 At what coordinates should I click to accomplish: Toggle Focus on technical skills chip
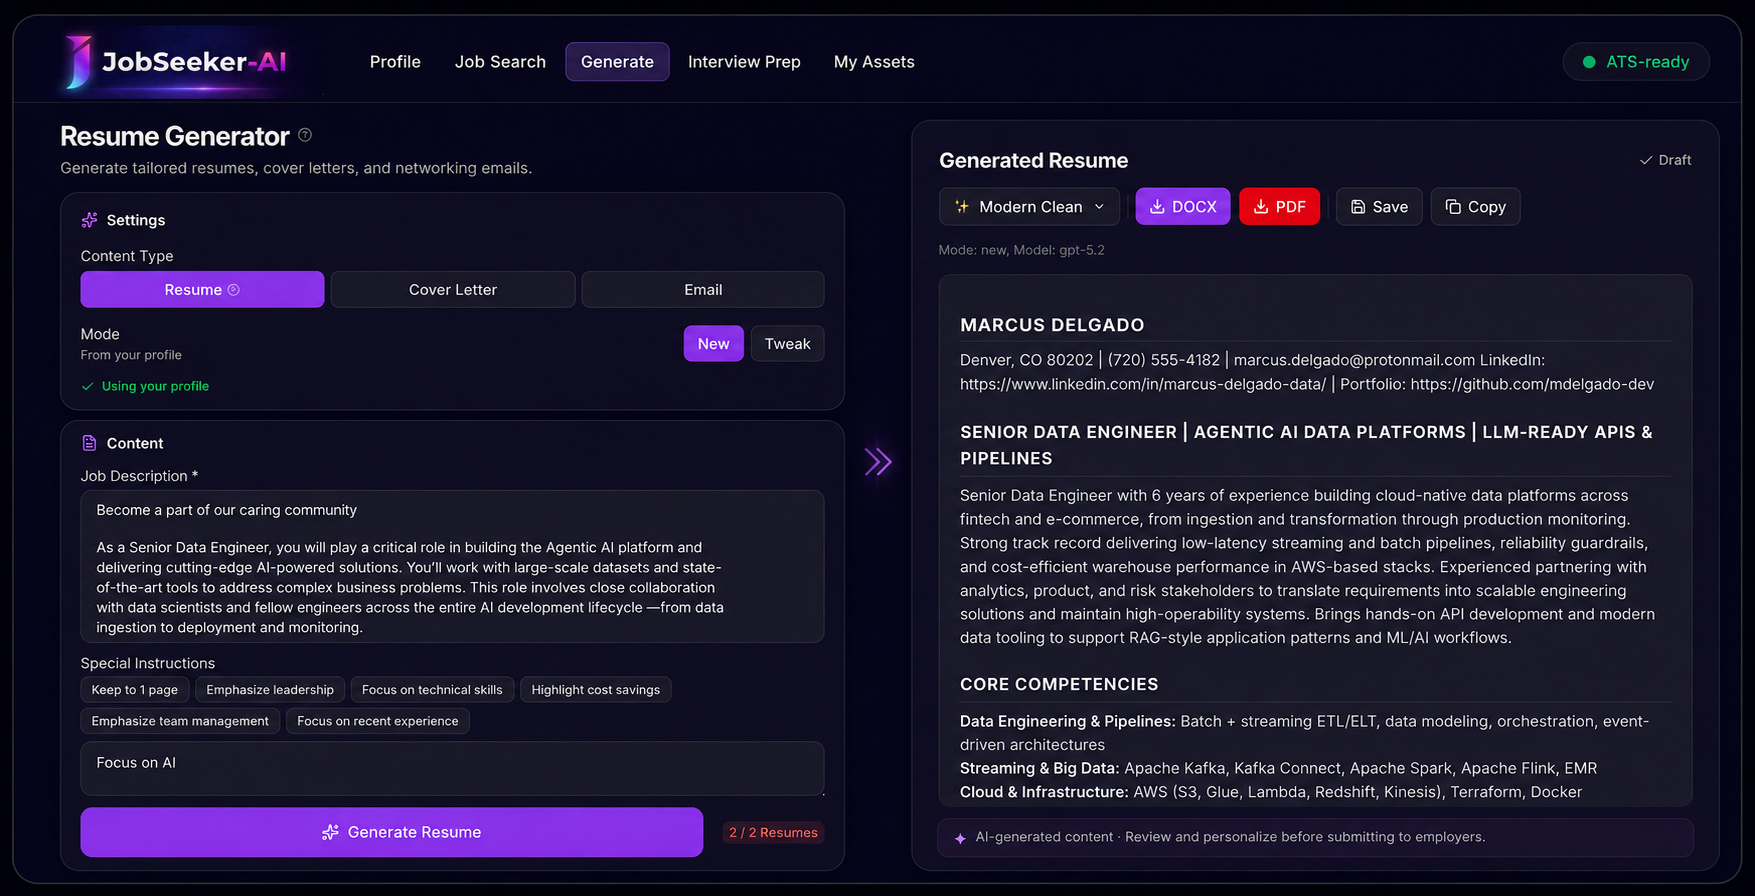point(432,690)
